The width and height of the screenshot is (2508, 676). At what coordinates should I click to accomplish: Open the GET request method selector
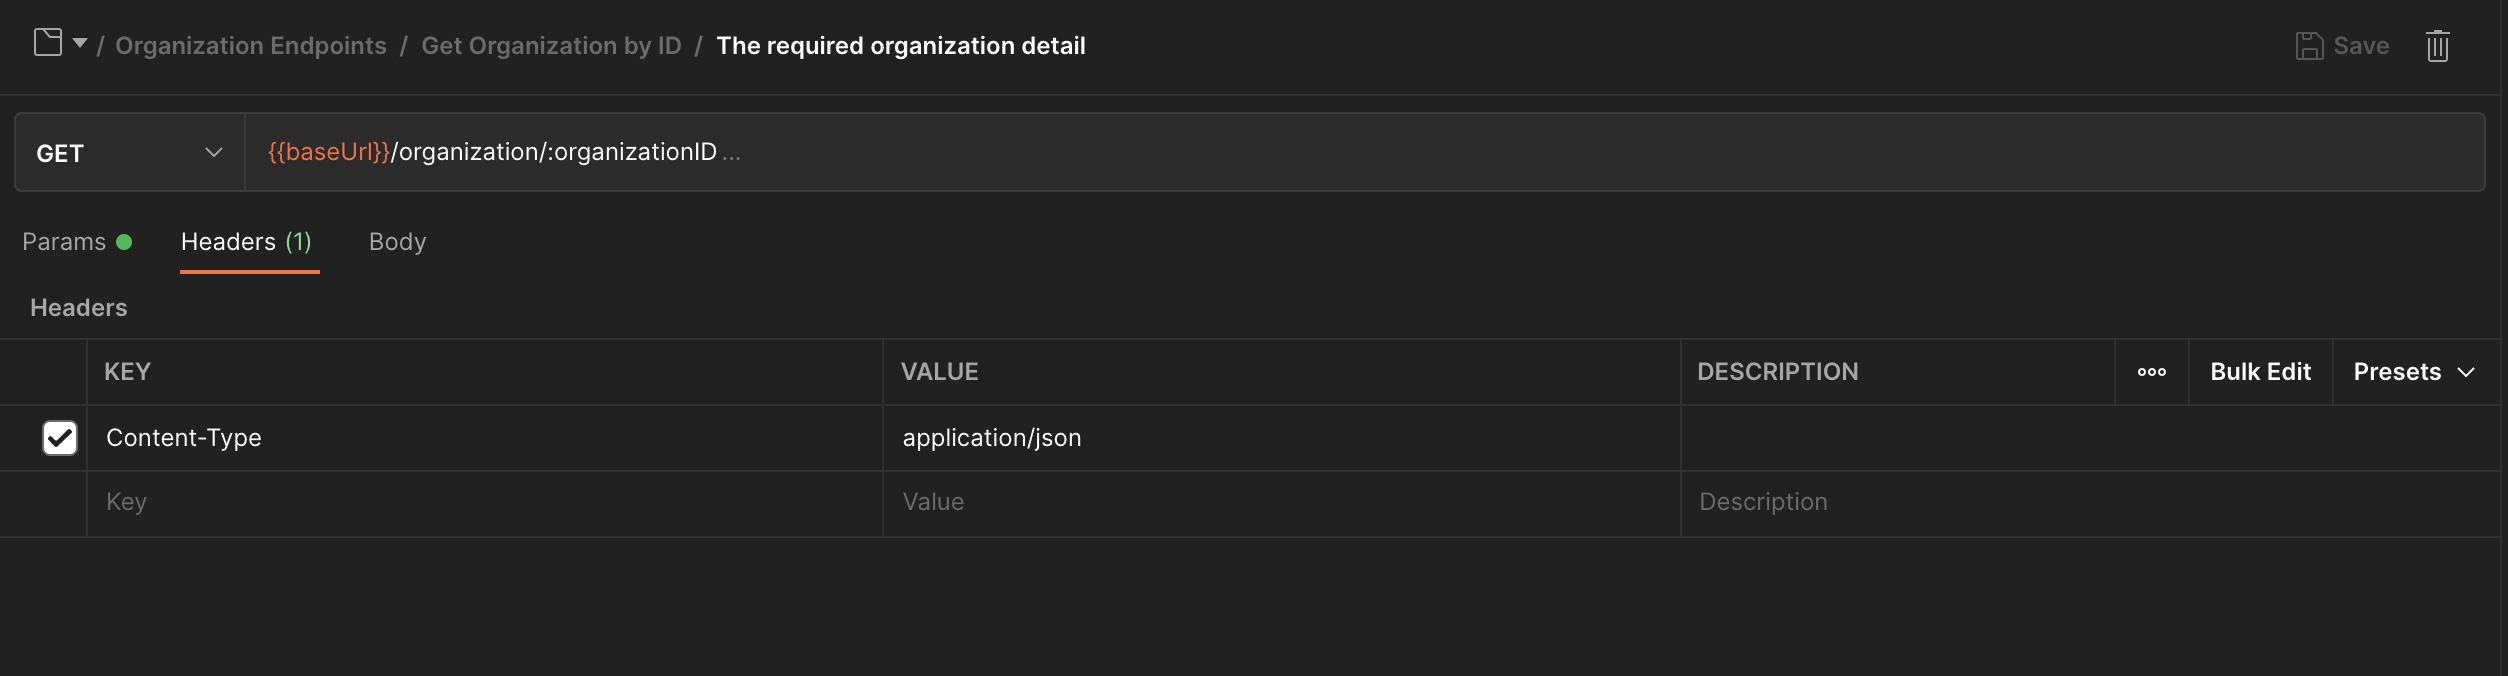pos(127,152)
